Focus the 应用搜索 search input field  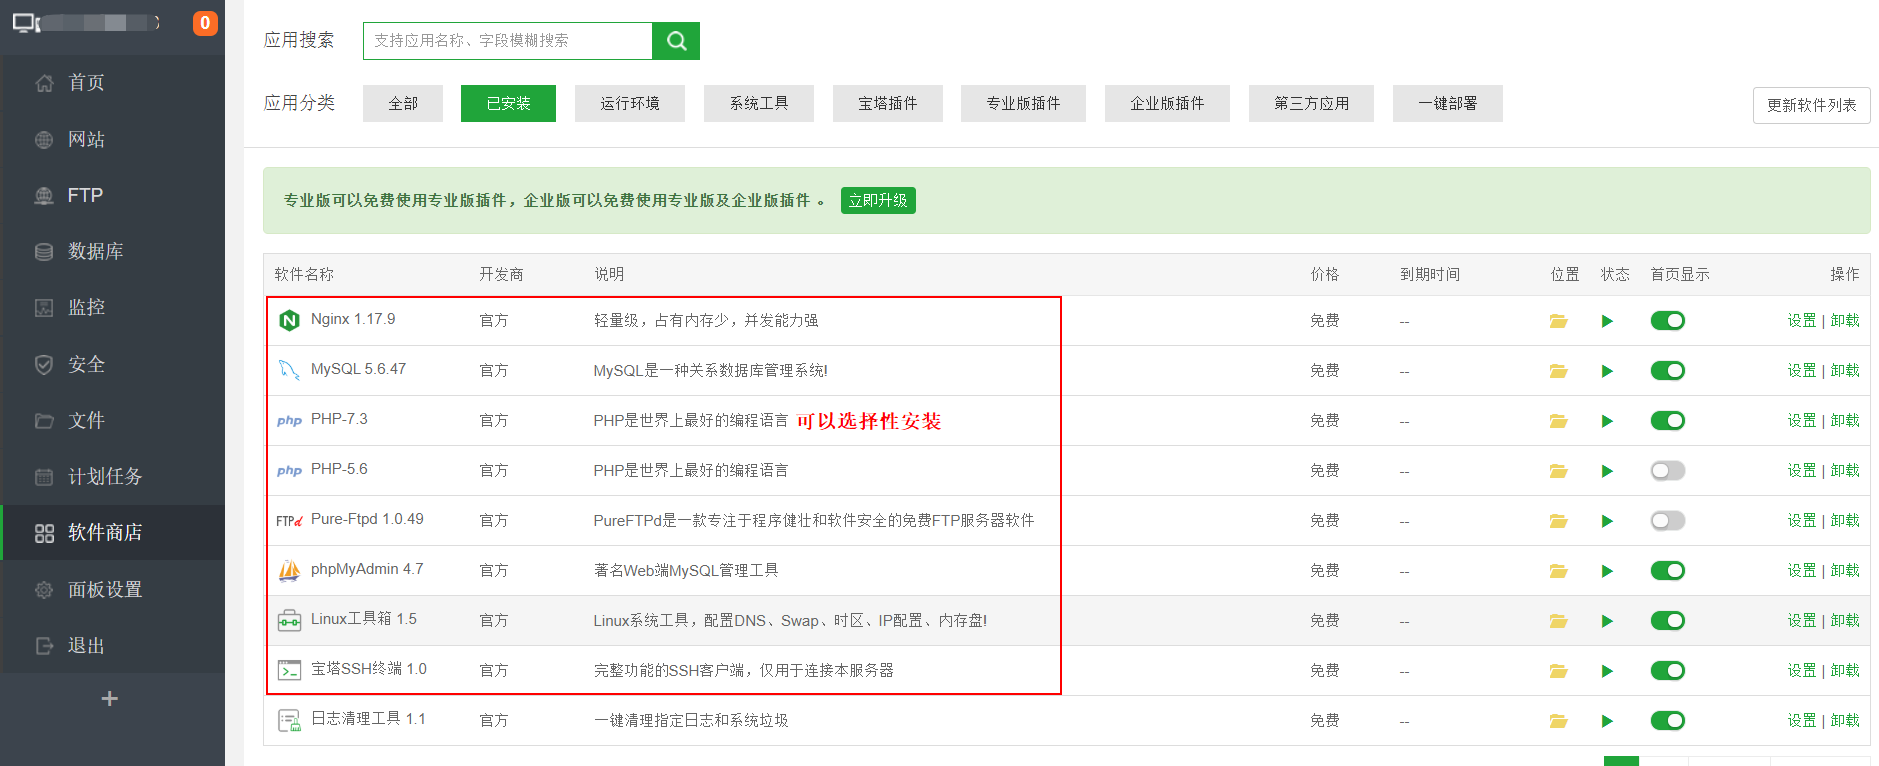click(x=508, y=41)
